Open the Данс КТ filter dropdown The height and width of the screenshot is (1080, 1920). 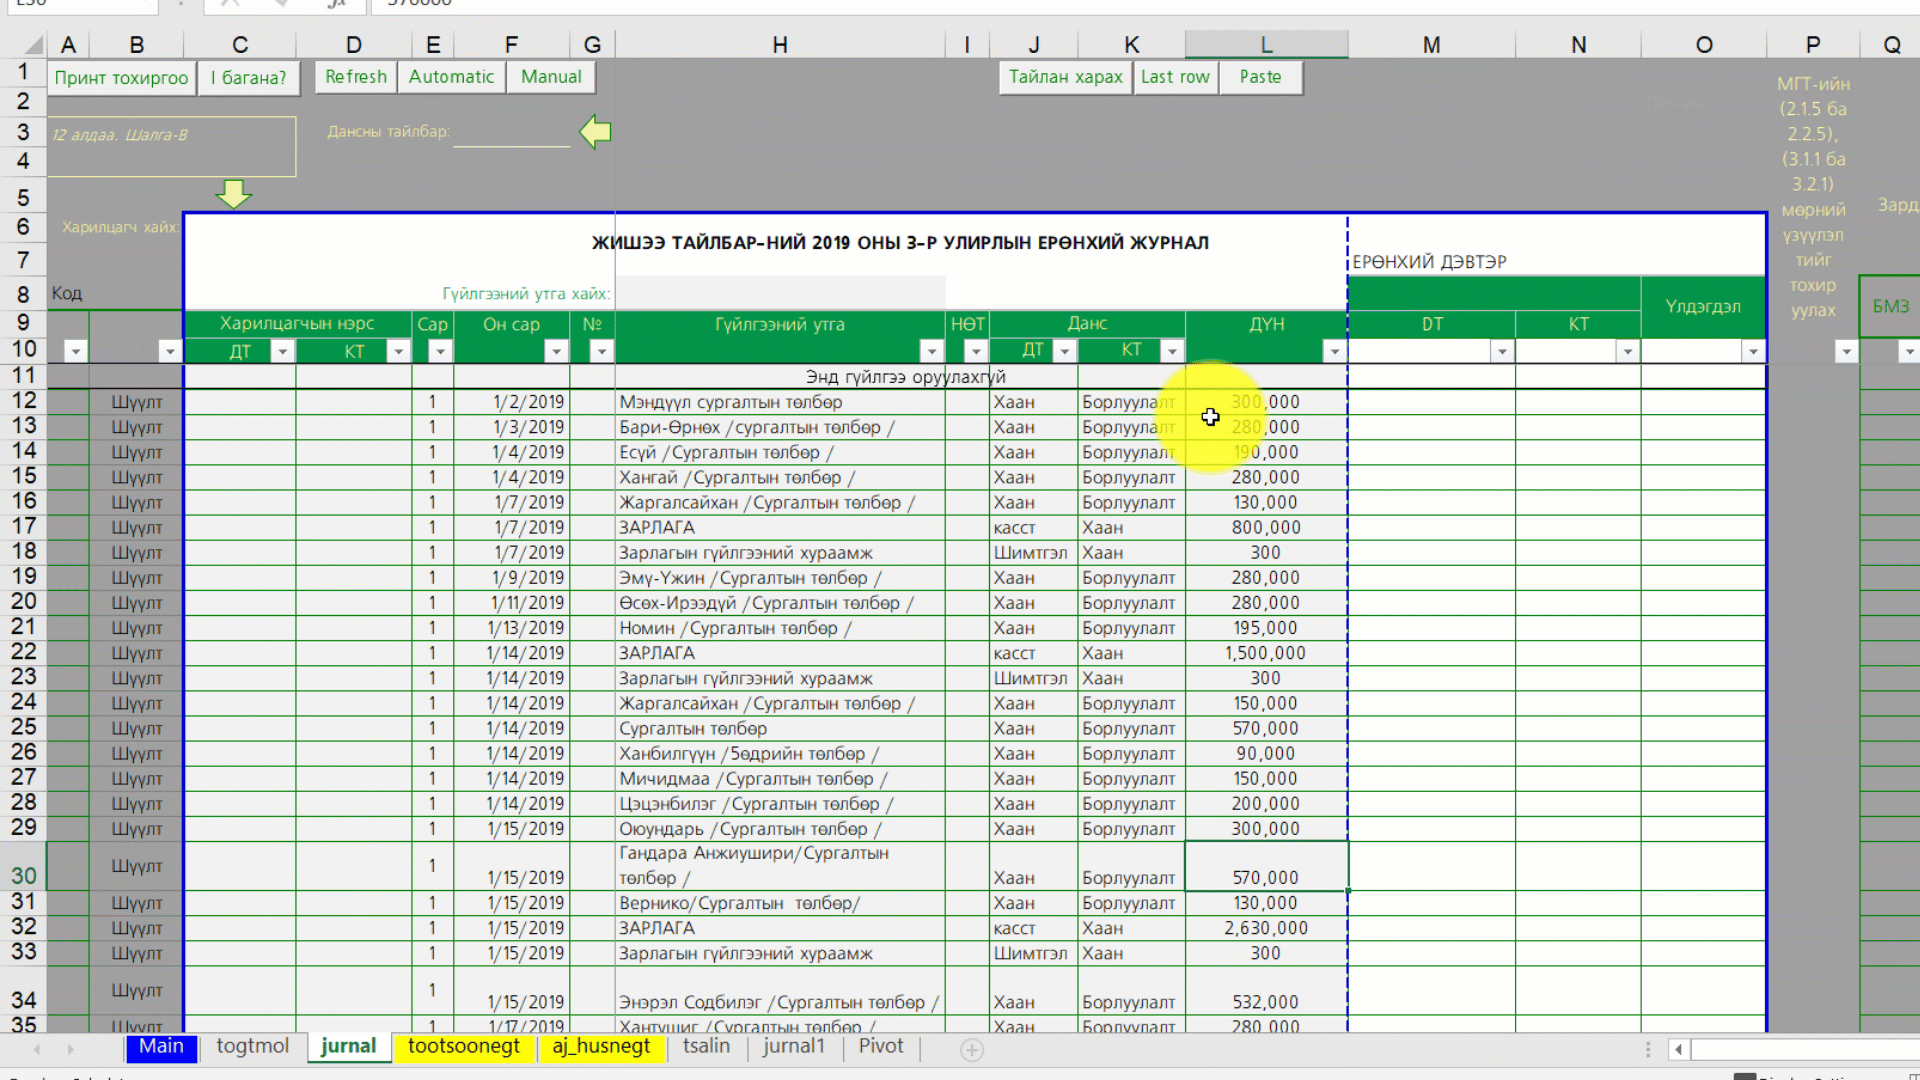(x=1171, y=351)
